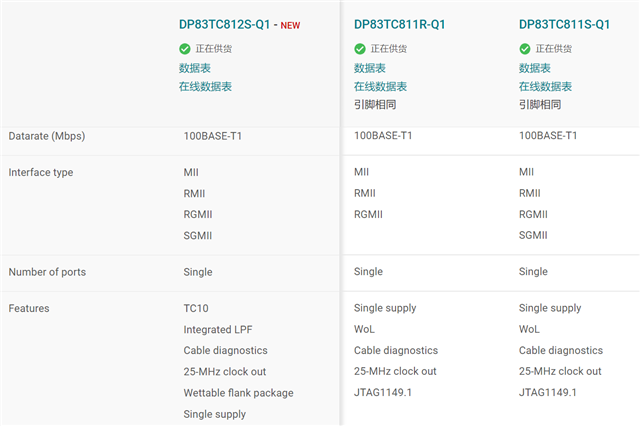Open 在线数据表 link for DP83TC811R-Q1
Screen dimensions: 640x426
coord(380,87)
